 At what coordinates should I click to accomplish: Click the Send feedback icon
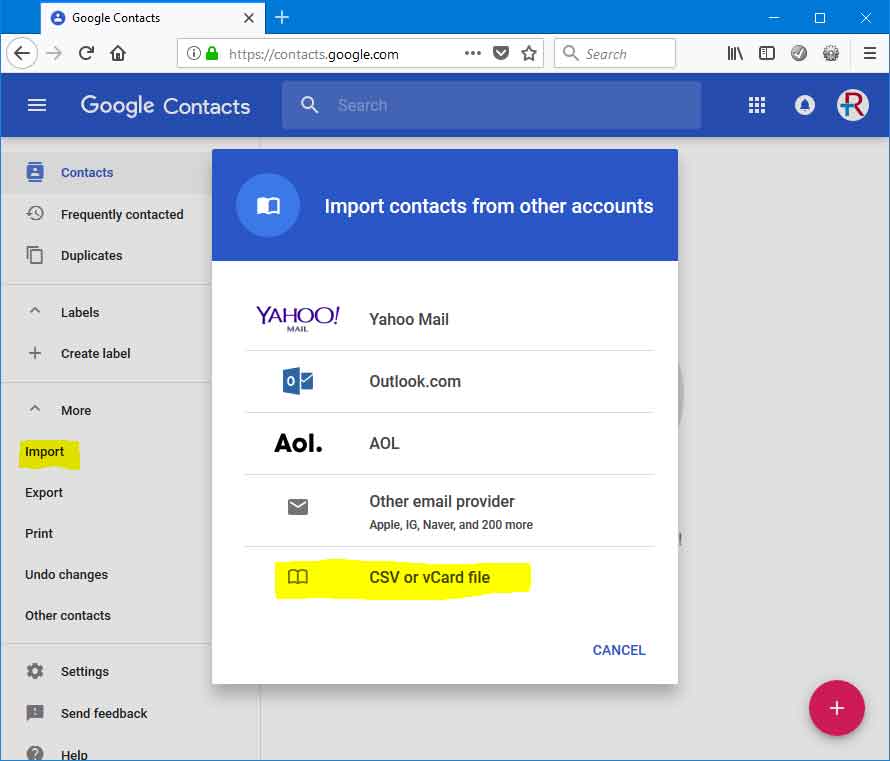35,712
